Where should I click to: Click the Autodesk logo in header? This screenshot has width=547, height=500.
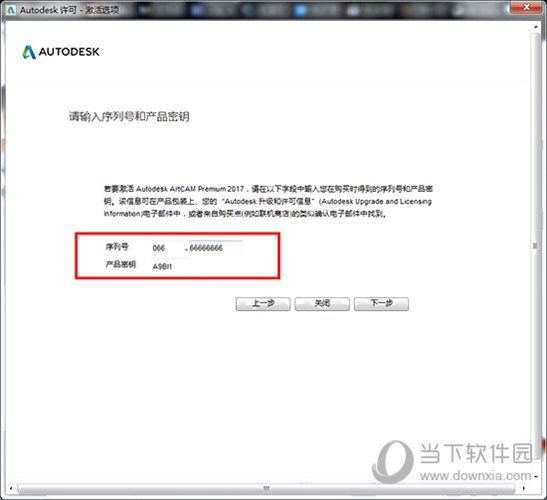(x=61, y=52)
